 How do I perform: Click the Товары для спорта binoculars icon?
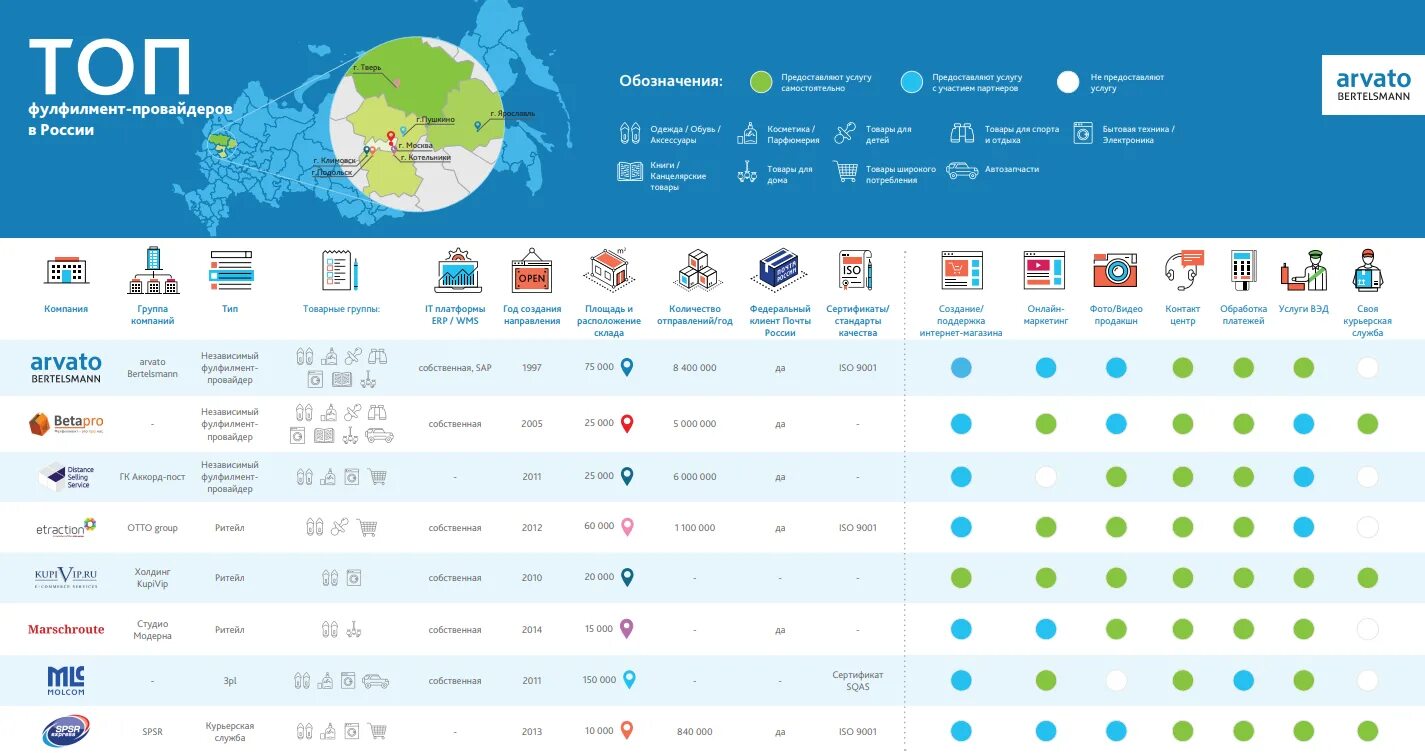963,132
